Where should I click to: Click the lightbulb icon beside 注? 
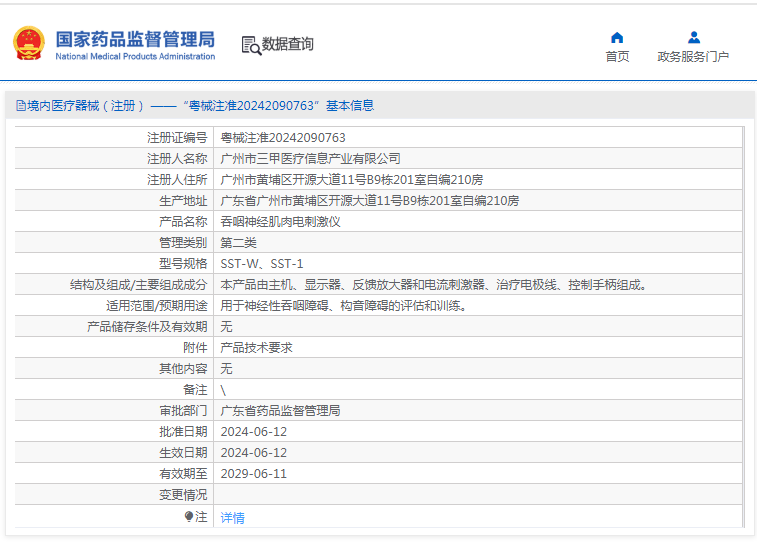189,517
